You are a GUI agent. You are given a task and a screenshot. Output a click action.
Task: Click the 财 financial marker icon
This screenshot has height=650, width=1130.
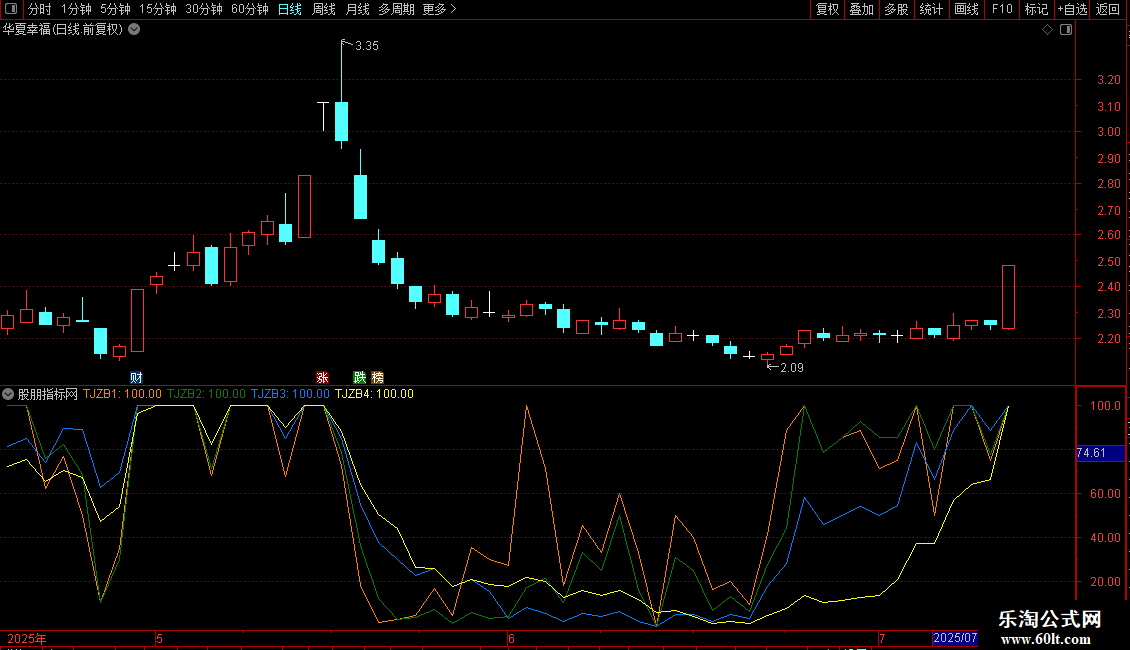pos(136,378)
